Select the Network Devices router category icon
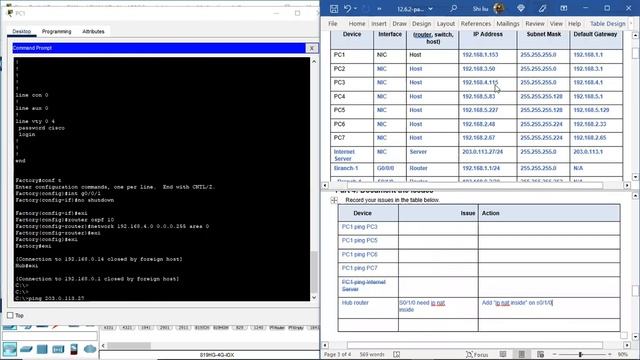640x360 pixels. point(9,349)
